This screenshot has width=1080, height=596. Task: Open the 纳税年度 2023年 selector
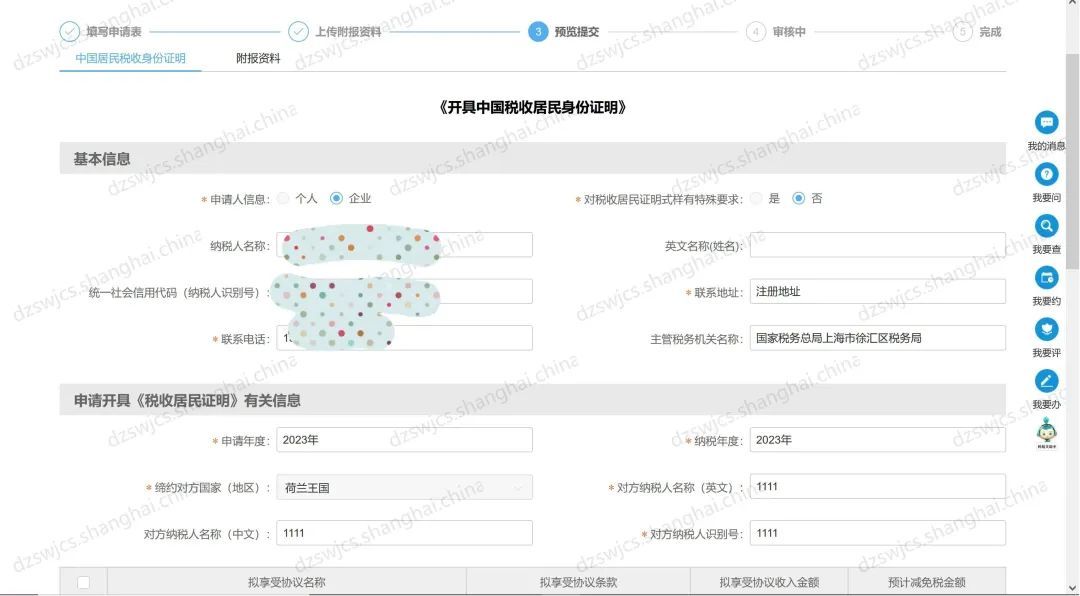(876, 440)
